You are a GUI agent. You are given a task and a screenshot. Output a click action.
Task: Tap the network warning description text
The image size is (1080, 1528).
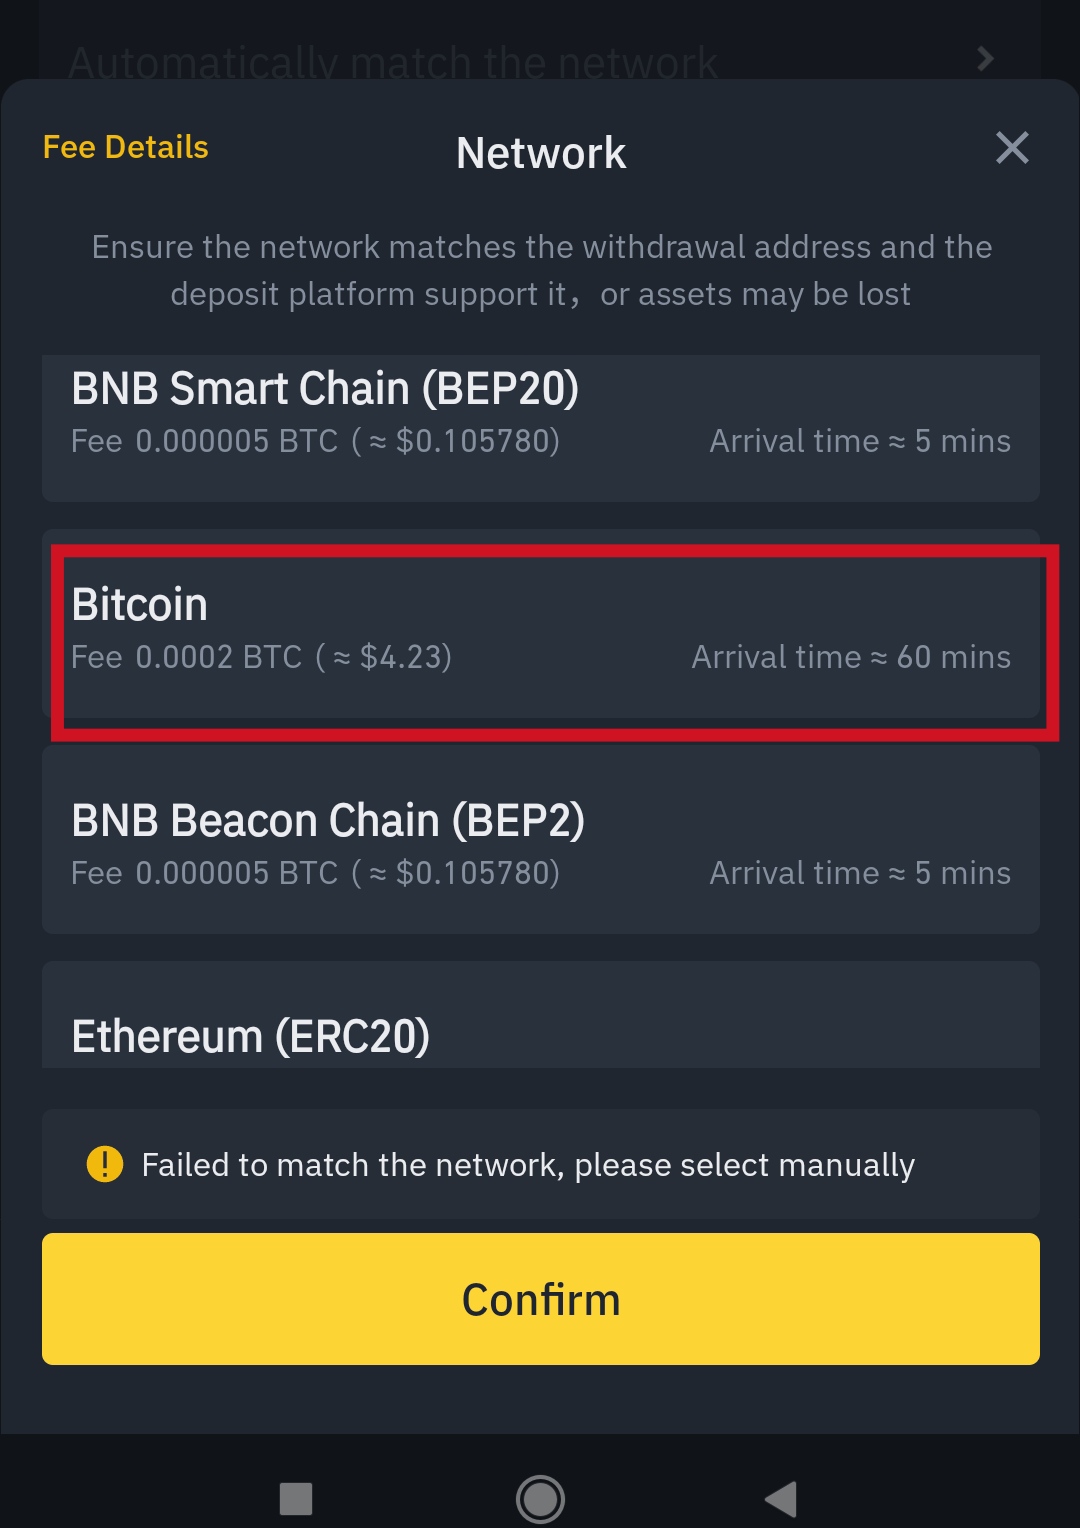[541, 270]
